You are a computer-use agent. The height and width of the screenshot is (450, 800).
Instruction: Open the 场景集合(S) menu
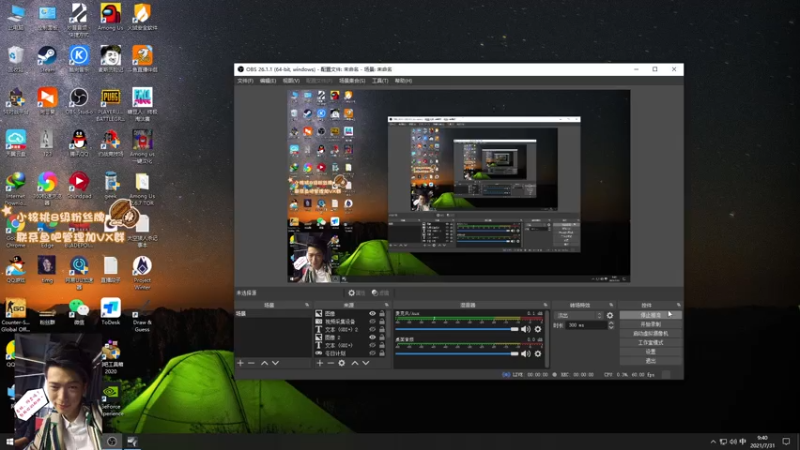click(352, 81)
